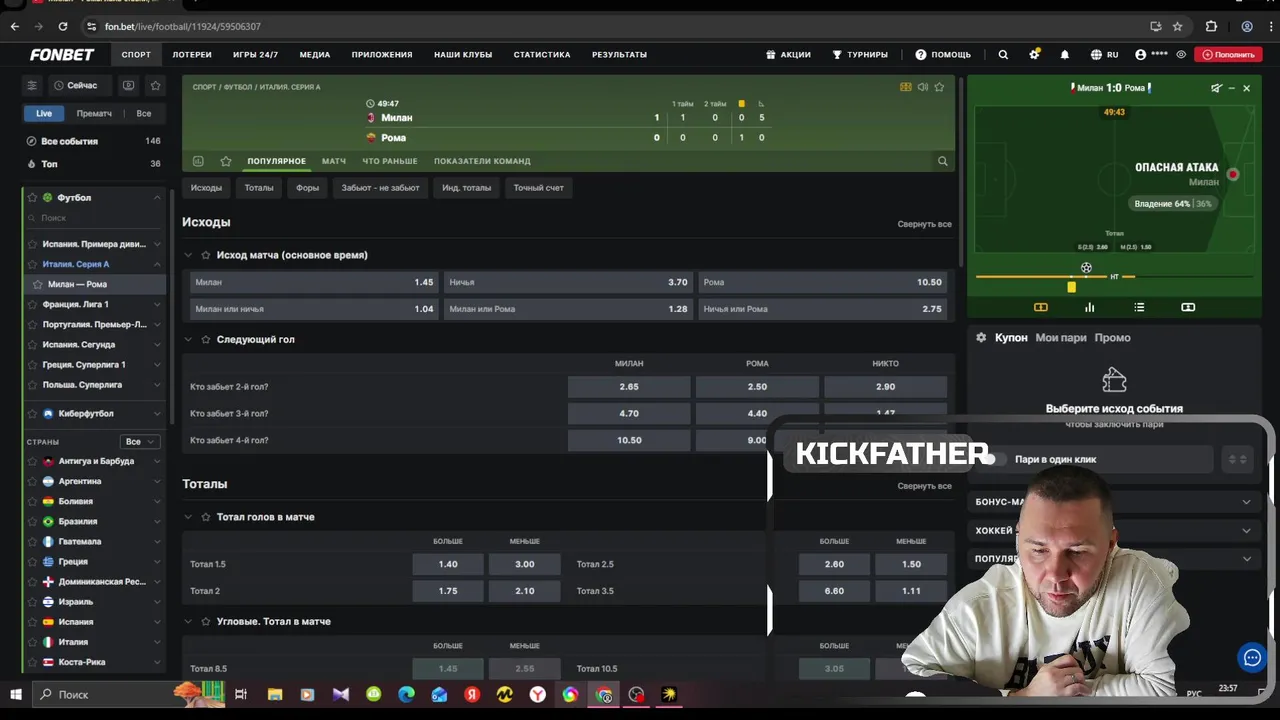Expand the Киберфутбол section

[157, 414]
